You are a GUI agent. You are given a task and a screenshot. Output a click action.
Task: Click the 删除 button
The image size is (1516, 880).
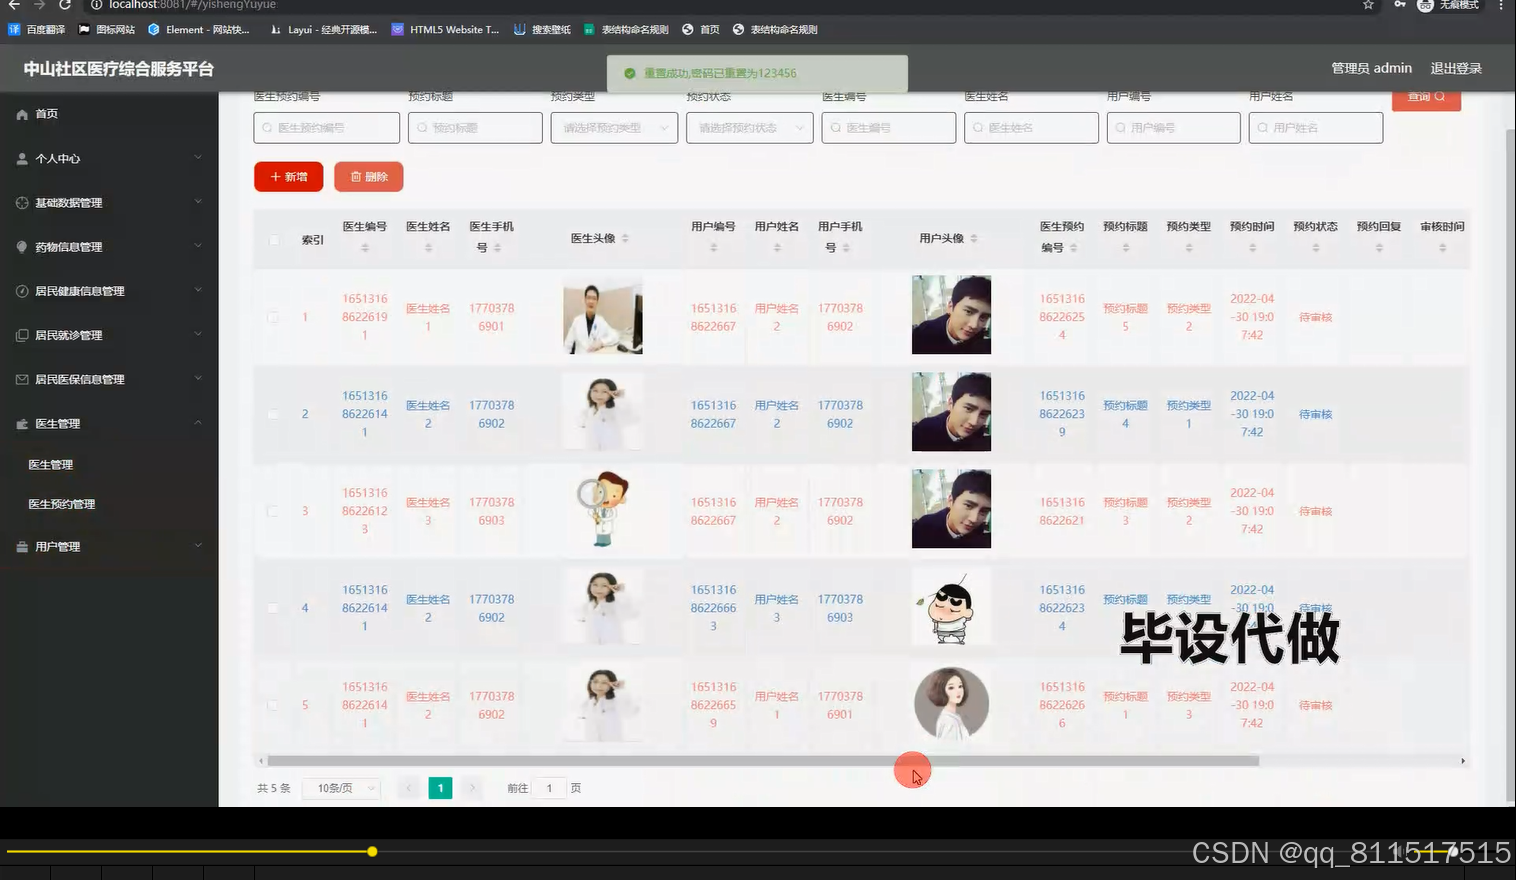point(369,177)
